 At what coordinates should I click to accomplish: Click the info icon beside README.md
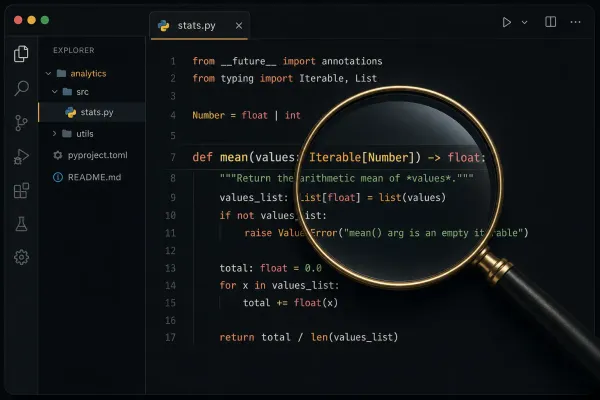pyautogui.click(x=58, y=177)
